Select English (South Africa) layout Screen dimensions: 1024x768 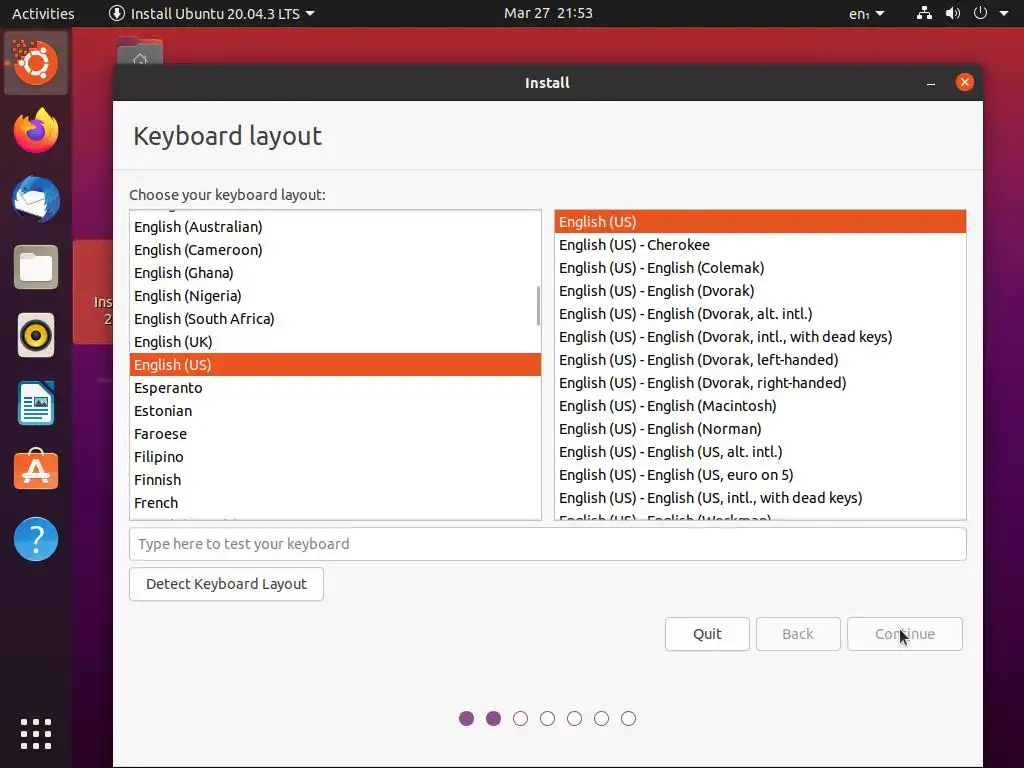[x=335, y=319]
